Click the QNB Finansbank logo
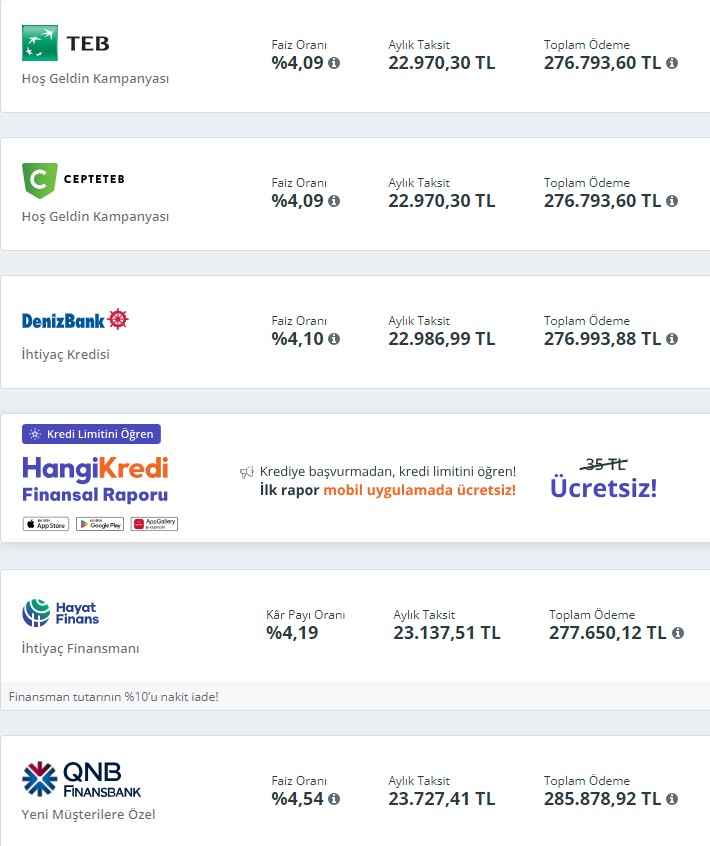 coord(81,780)
